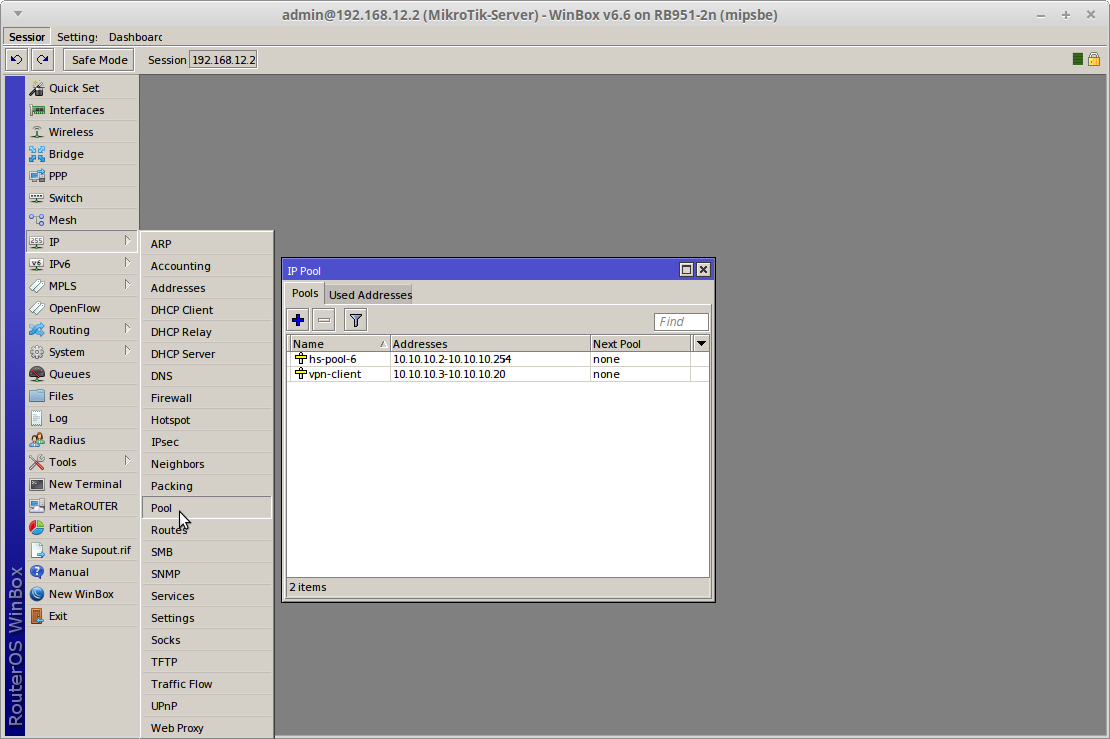The image size is (1110, 739).
Task: Open Interfaces in the sidebar
Action: click(82, 110)
